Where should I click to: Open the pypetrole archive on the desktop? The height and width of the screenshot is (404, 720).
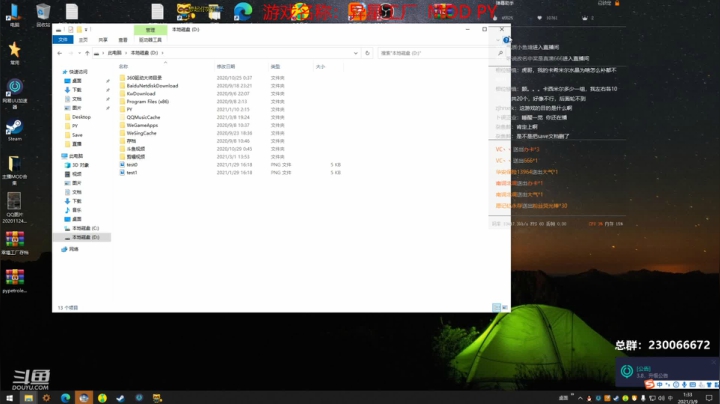15,281
